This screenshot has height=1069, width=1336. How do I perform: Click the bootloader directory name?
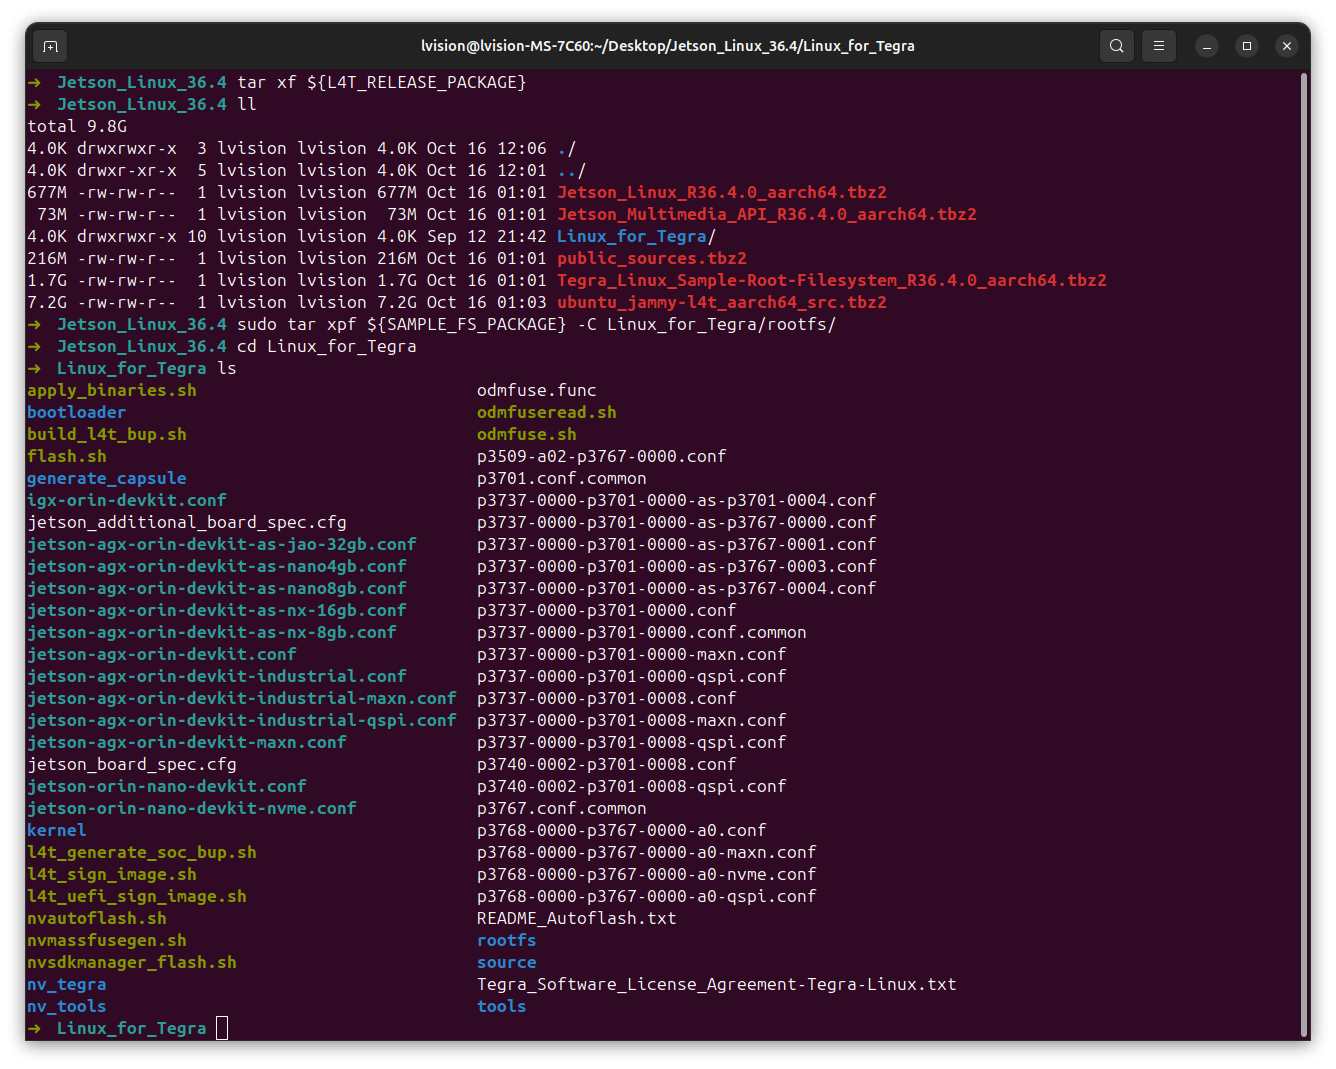77,412
